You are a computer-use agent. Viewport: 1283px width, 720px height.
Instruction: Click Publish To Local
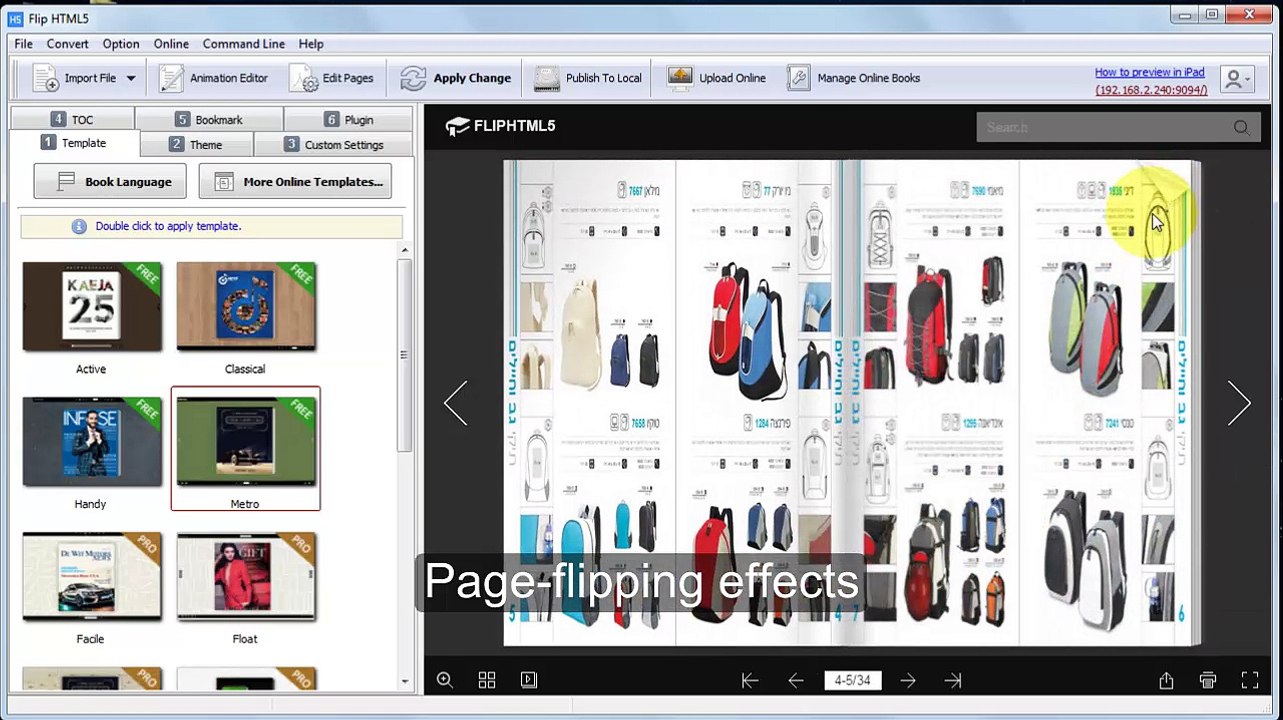(x=588, y=78)
